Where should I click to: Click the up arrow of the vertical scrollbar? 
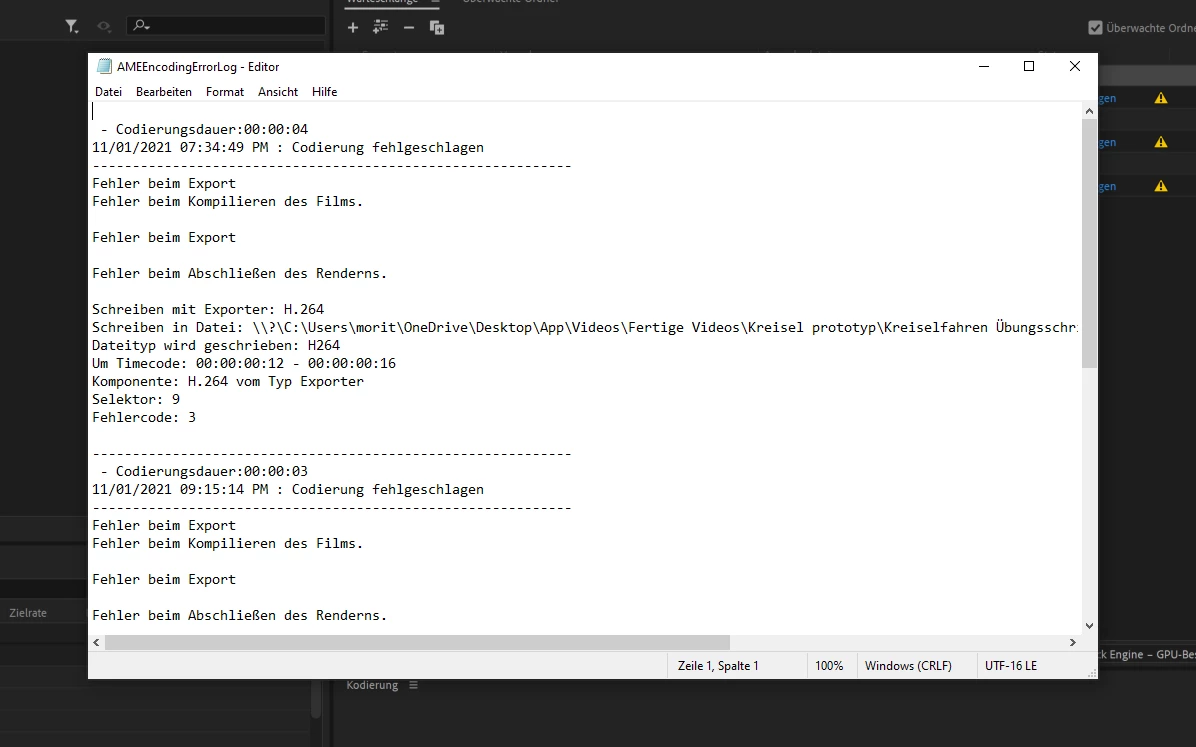click(1089, 111)
